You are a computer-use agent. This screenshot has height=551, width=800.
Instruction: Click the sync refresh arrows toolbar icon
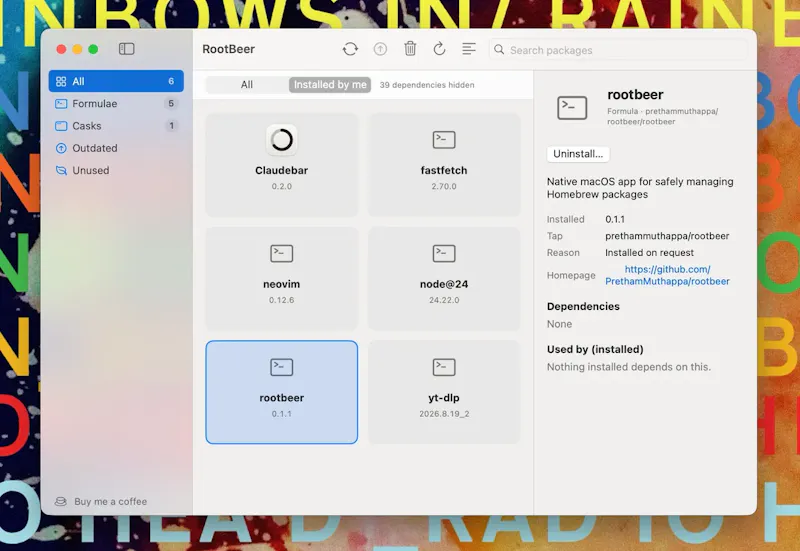350,49
